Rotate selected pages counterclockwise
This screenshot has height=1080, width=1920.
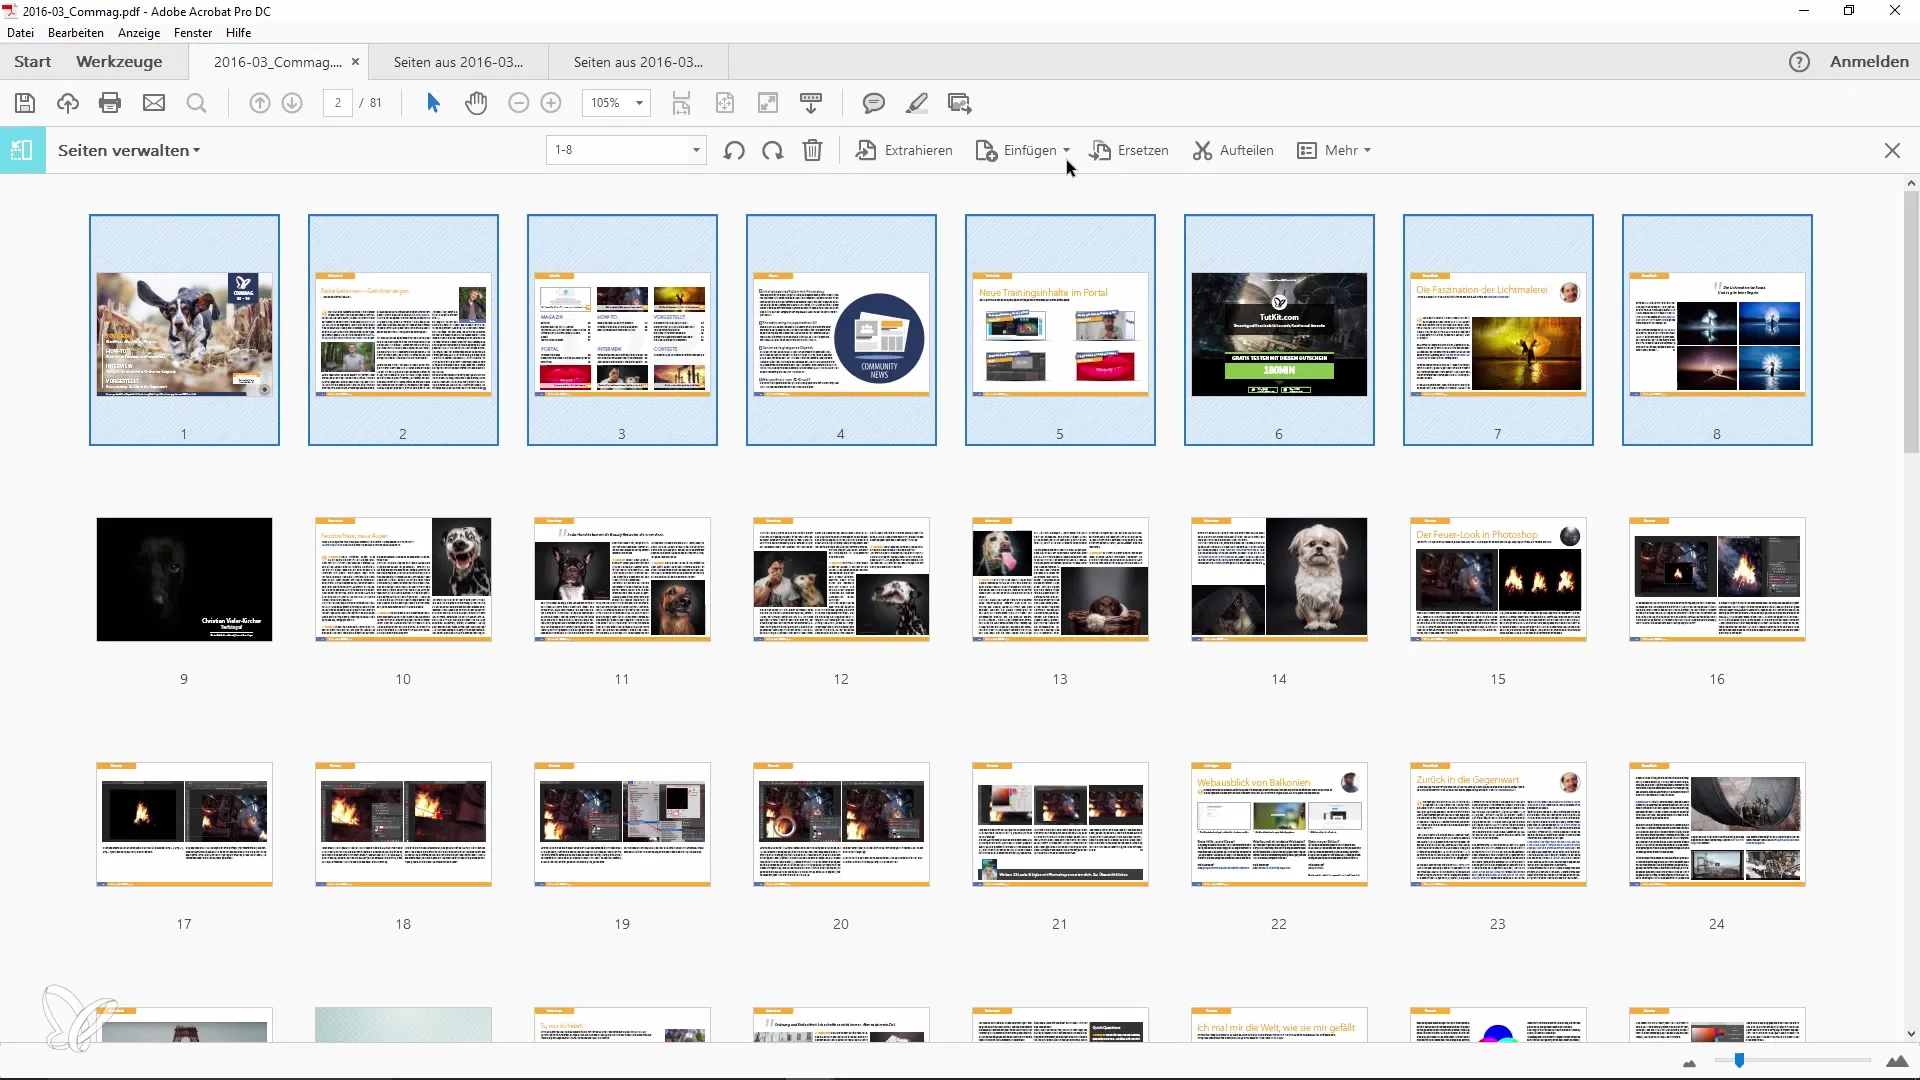coord(734,150)
